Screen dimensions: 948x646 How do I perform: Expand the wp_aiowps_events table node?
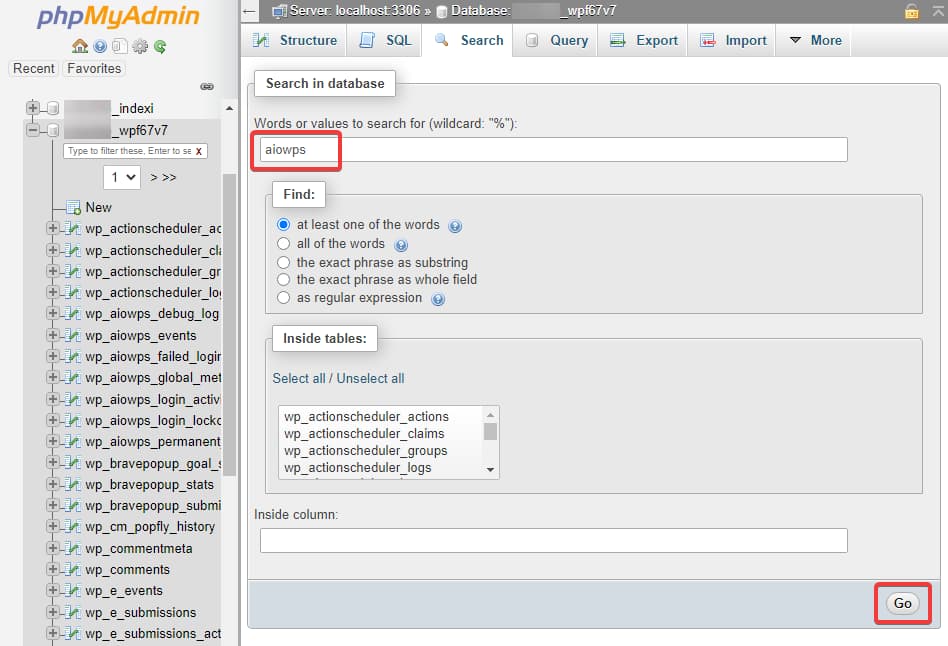click(x=53, y=334)
